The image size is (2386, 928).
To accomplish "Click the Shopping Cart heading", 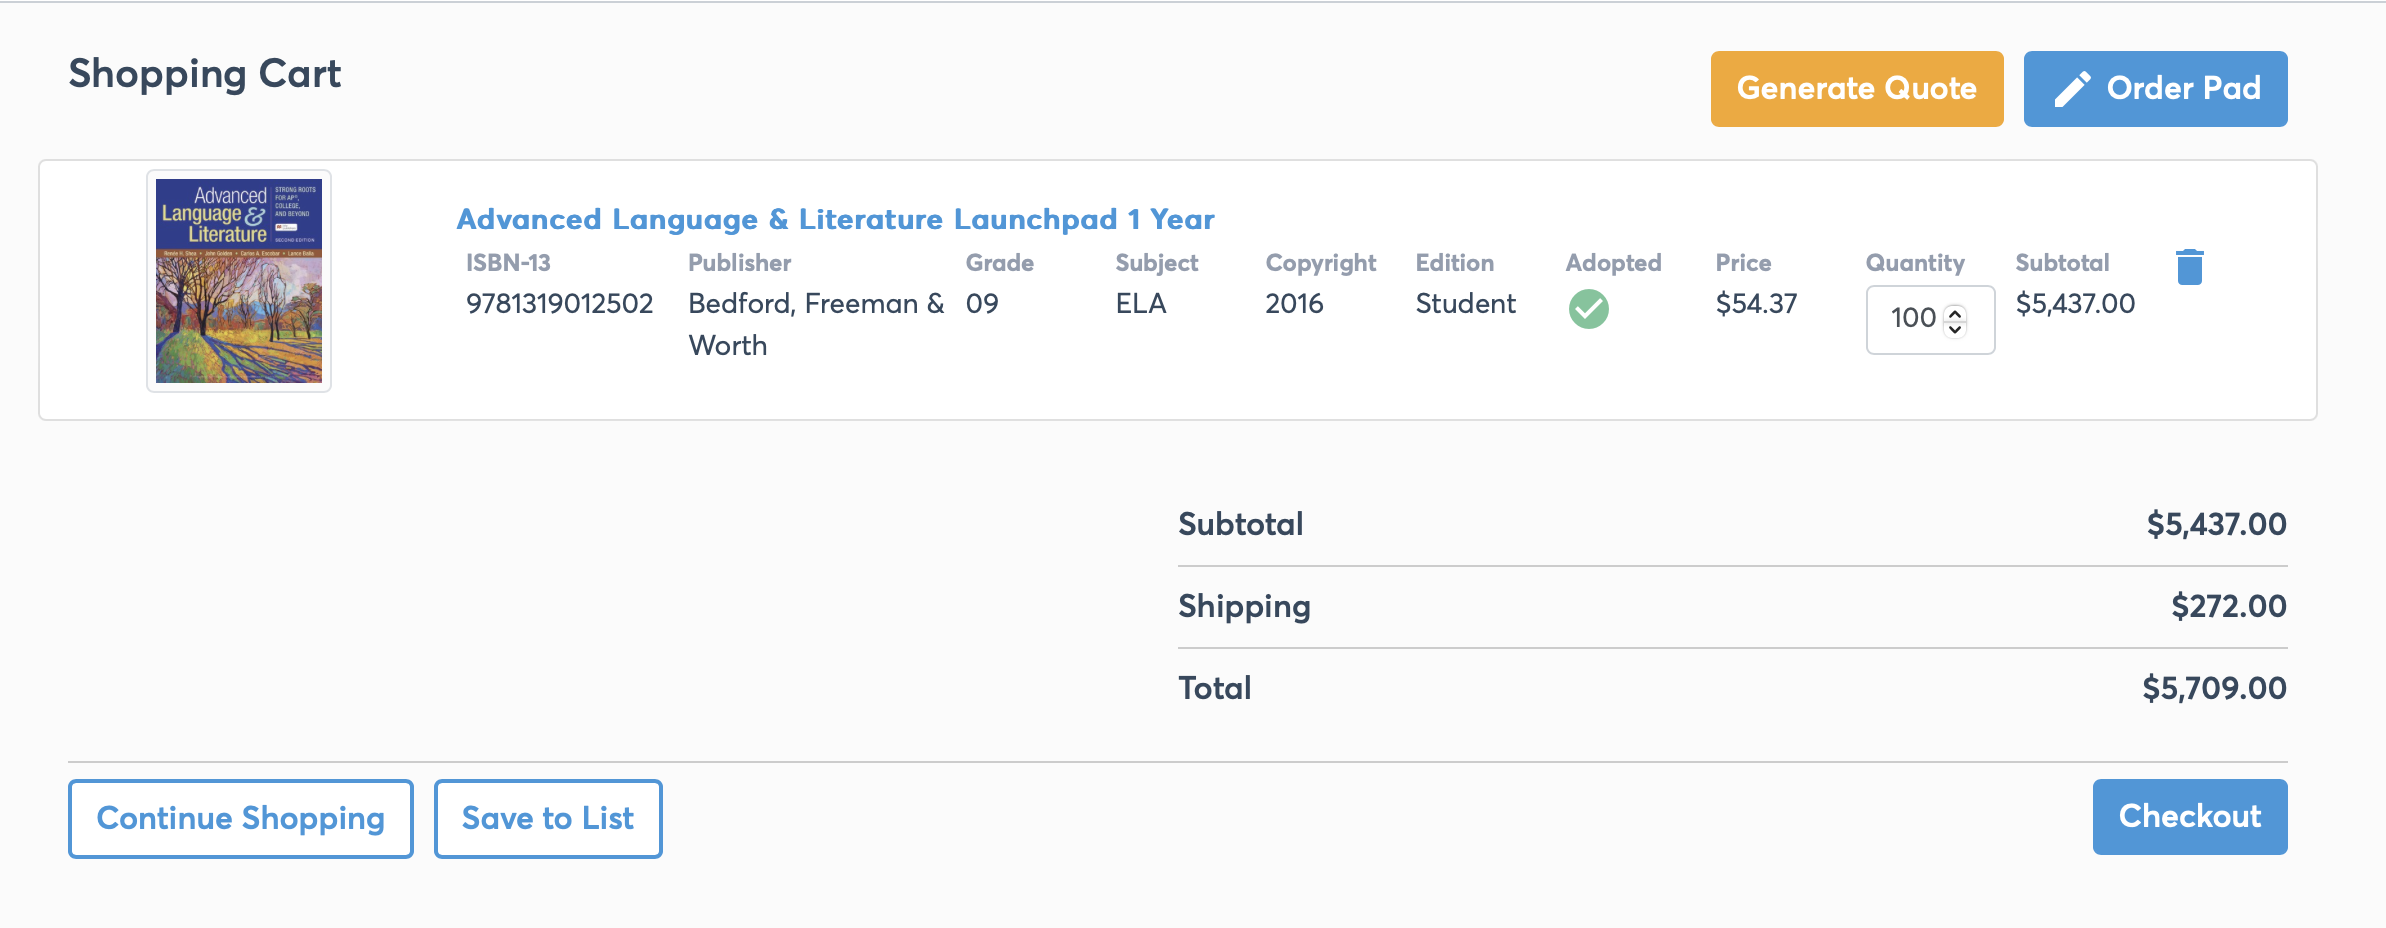I will pos(205,74).
